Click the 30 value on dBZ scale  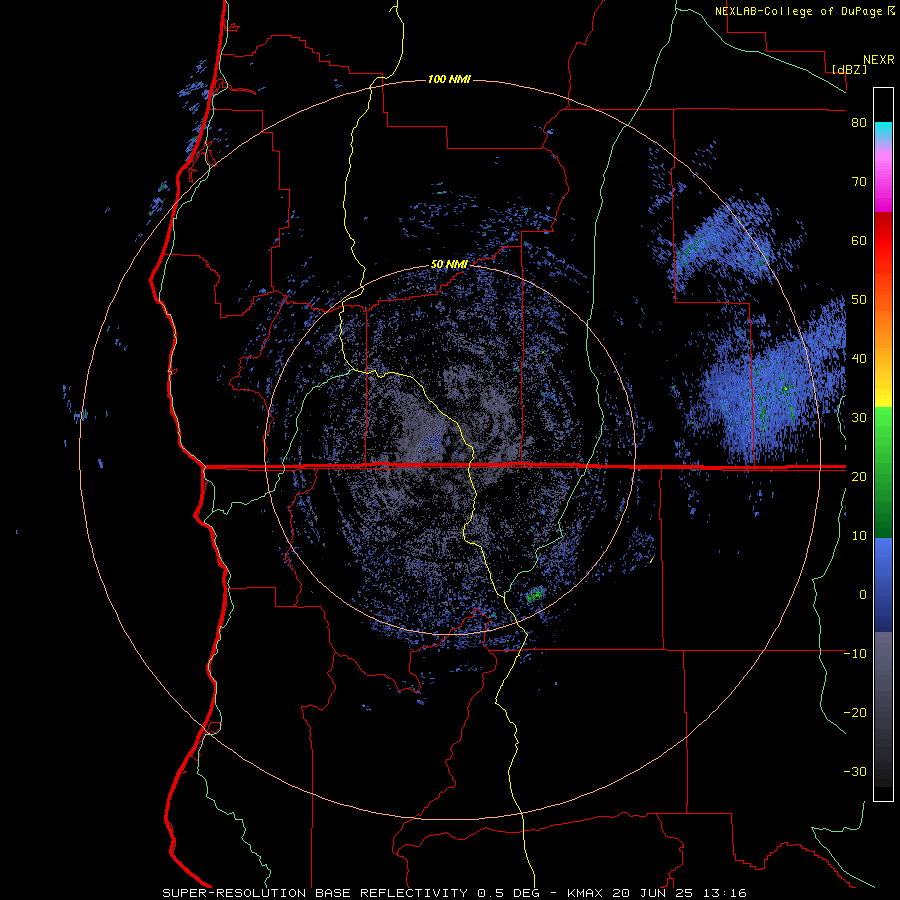(x=859, y=418)
